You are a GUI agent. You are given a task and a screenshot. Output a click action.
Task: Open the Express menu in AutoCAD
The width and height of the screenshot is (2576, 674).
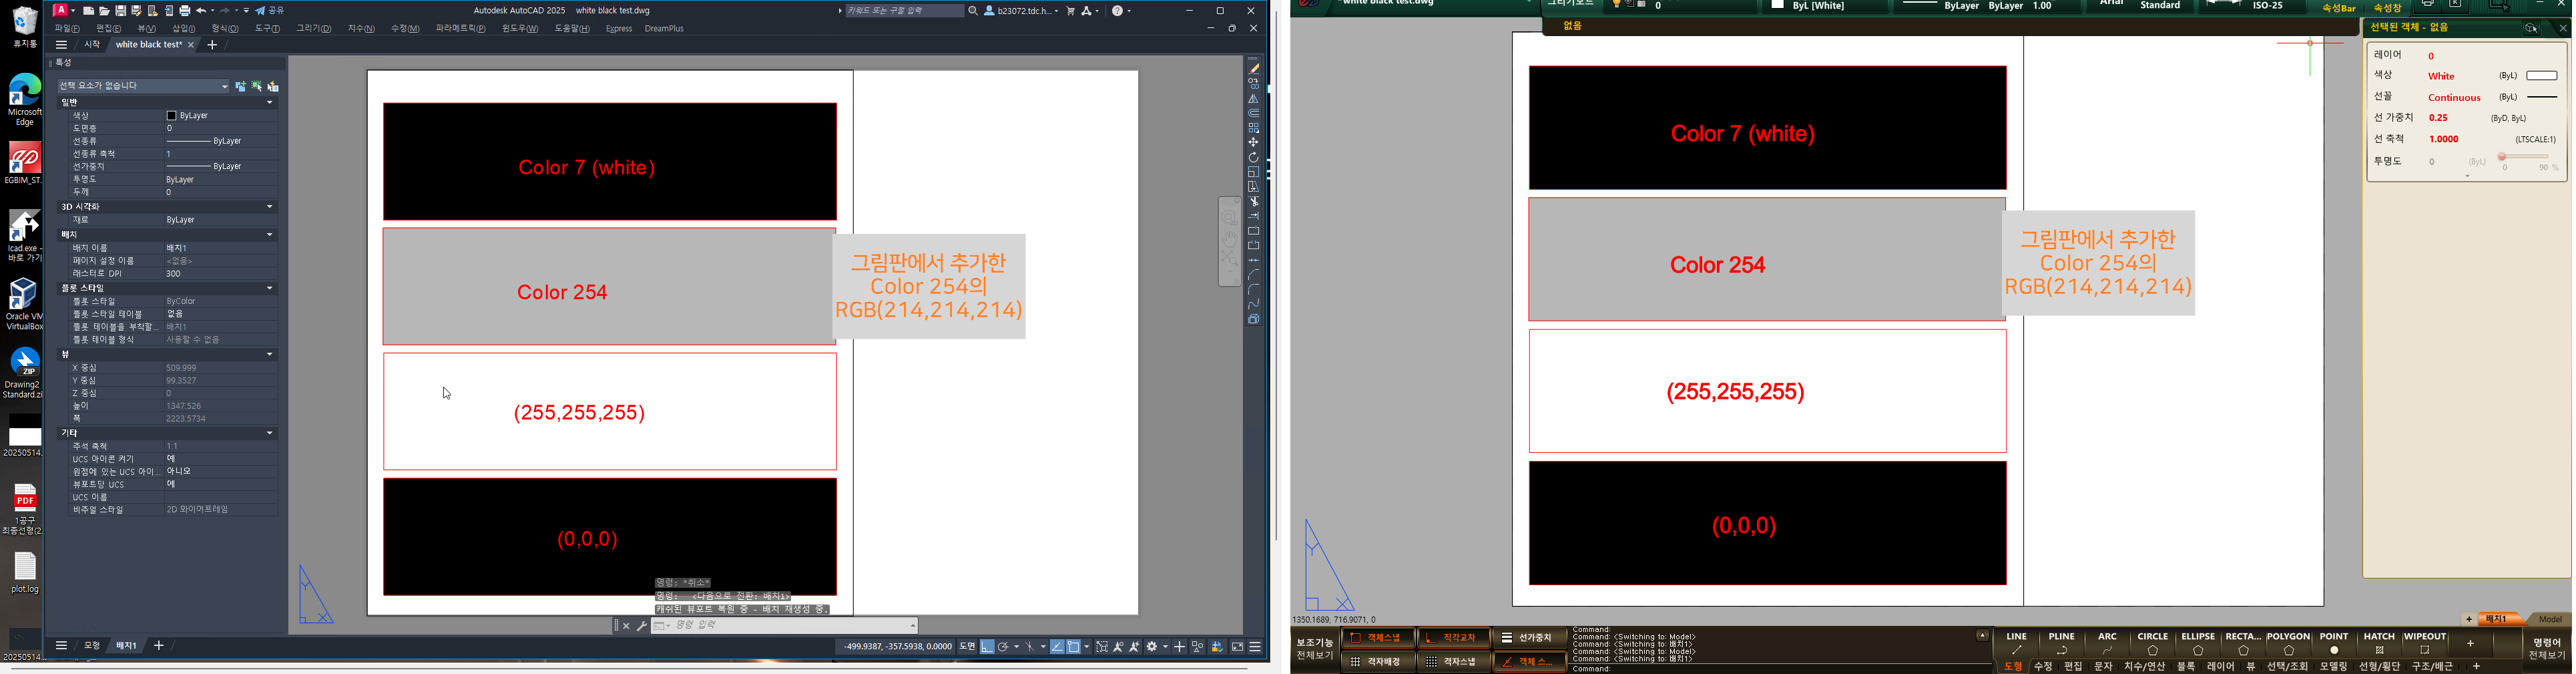click(x=619, y=29)
